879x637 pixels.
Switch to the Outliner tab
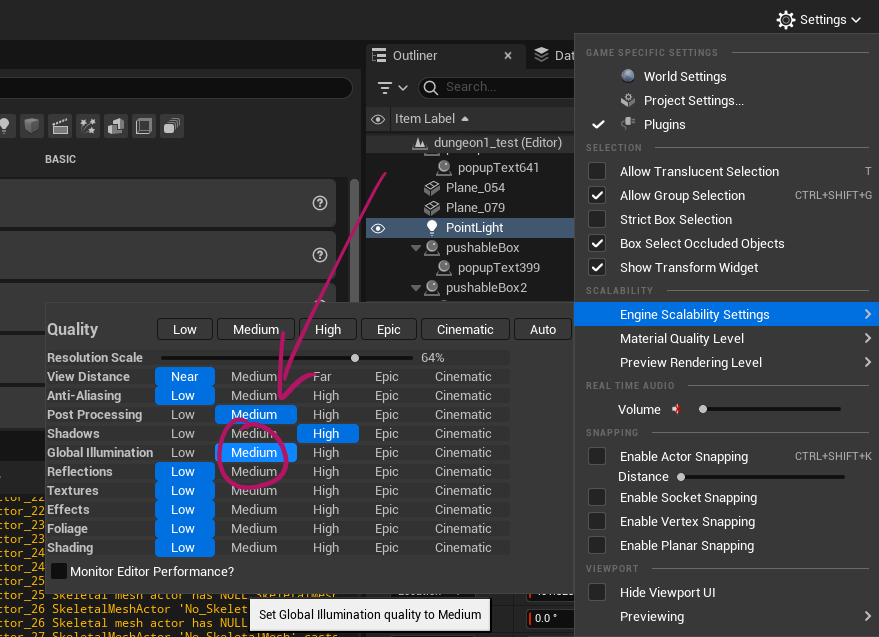[415, 56]
